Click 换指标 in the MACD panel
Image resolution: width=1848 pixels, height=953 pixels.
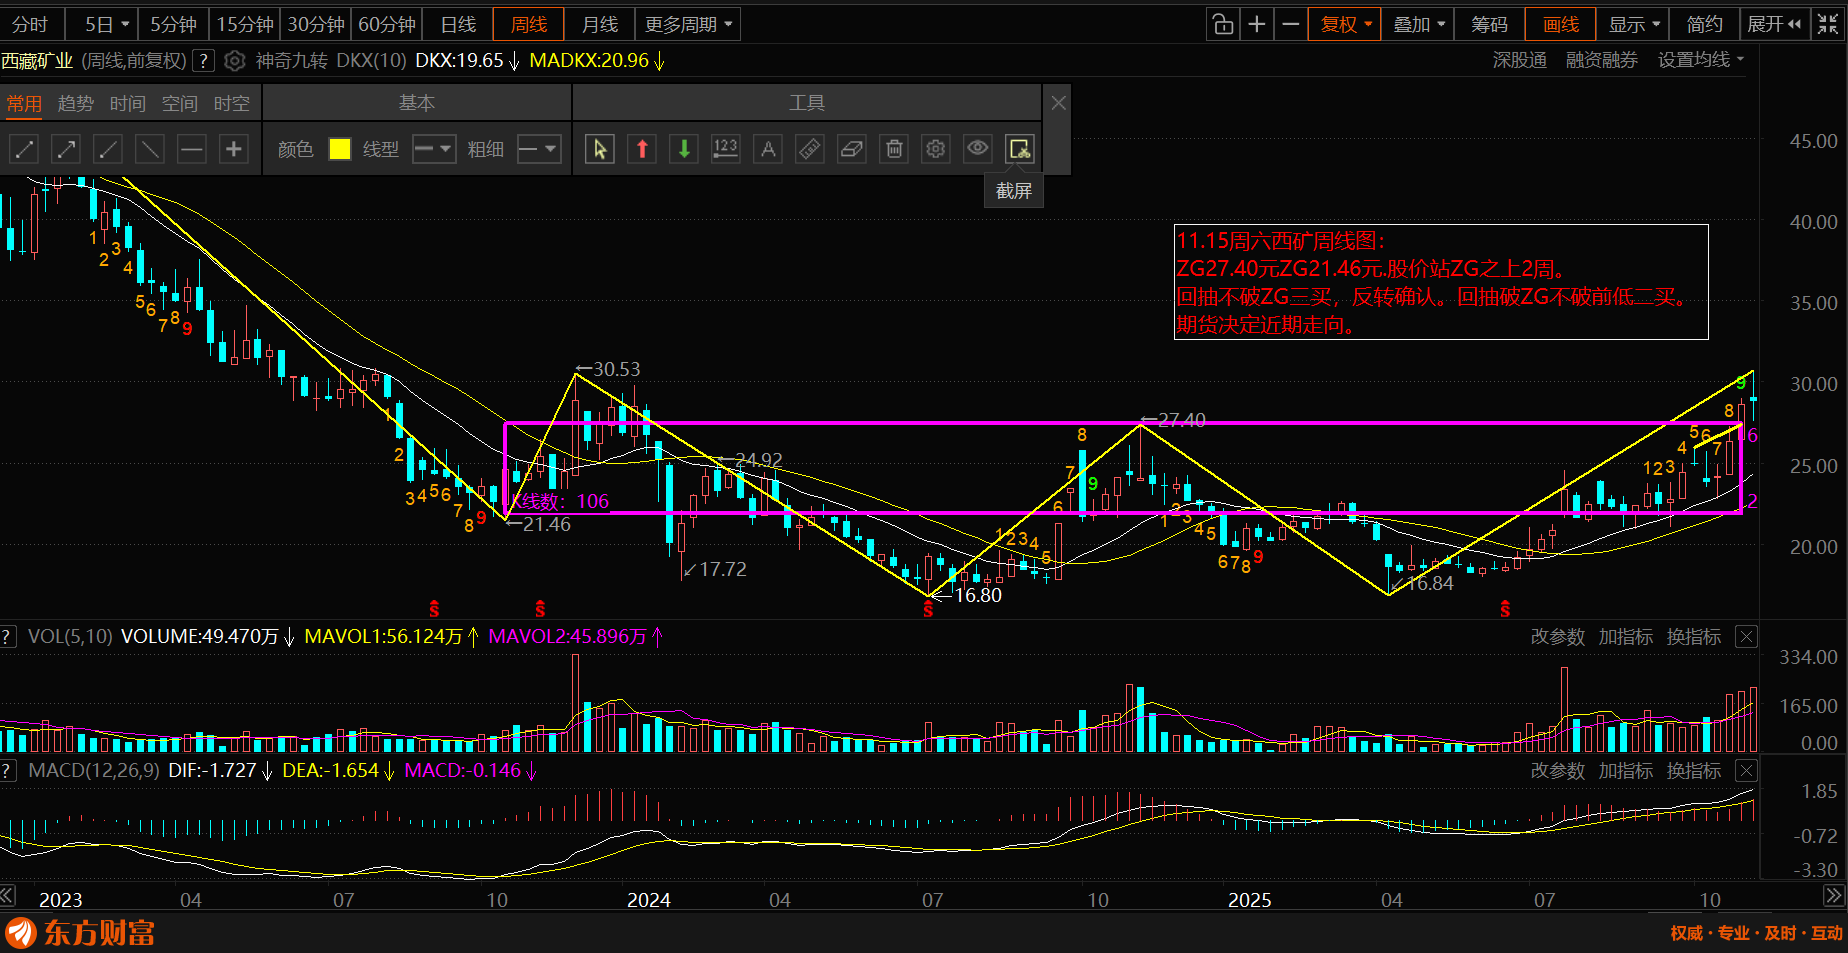click(1693, 770)
